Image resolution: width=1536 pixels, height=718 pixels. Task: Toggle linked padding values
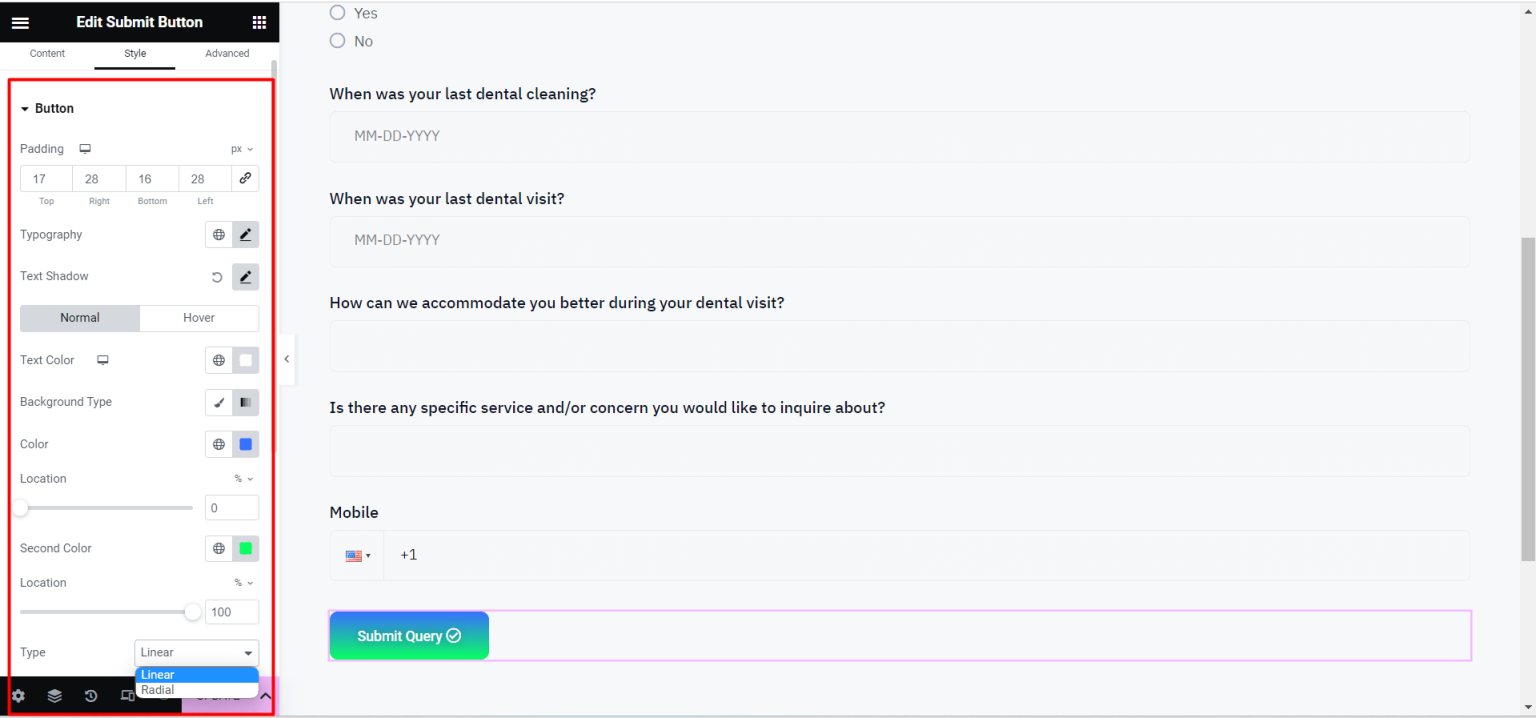[x=245, y=178]
